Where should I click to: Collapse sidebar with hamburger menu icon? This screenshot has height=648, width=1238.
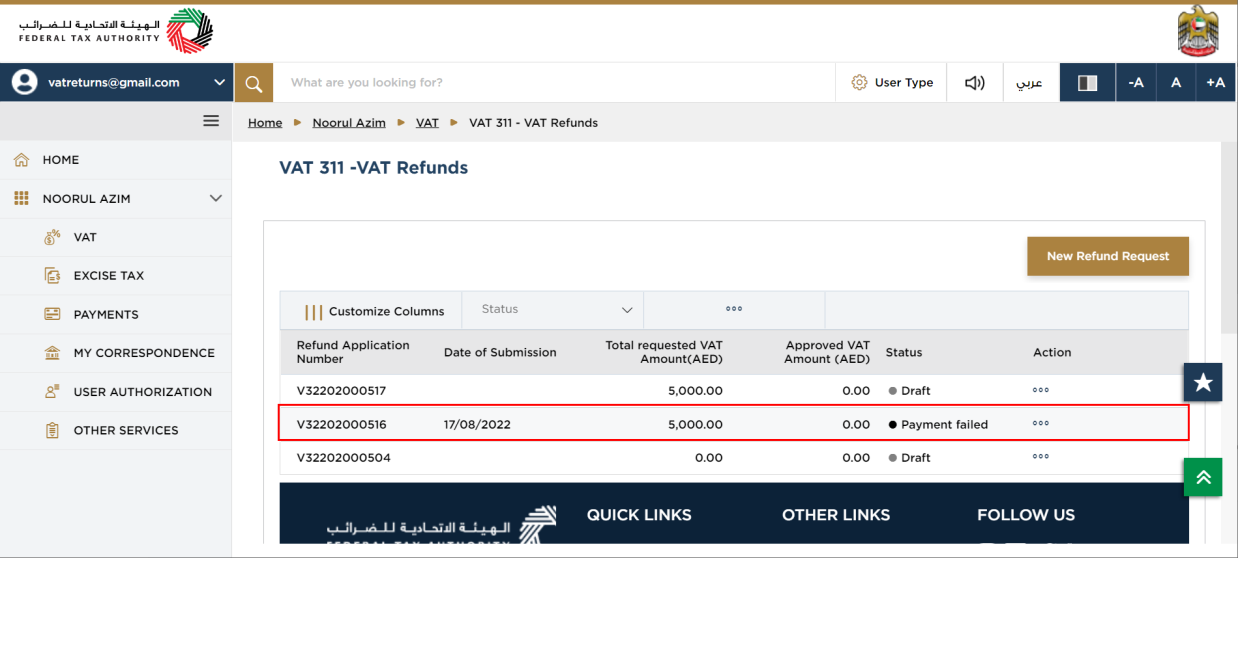tap(211, 121)
